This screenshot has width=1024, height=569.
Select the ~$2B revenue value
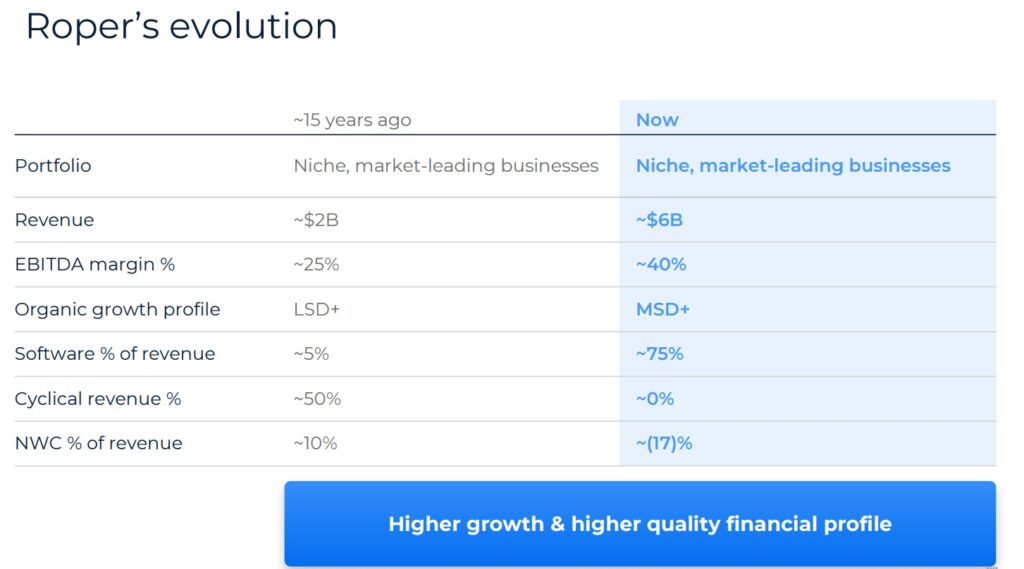pyautogui.click(x=316, y=220)
